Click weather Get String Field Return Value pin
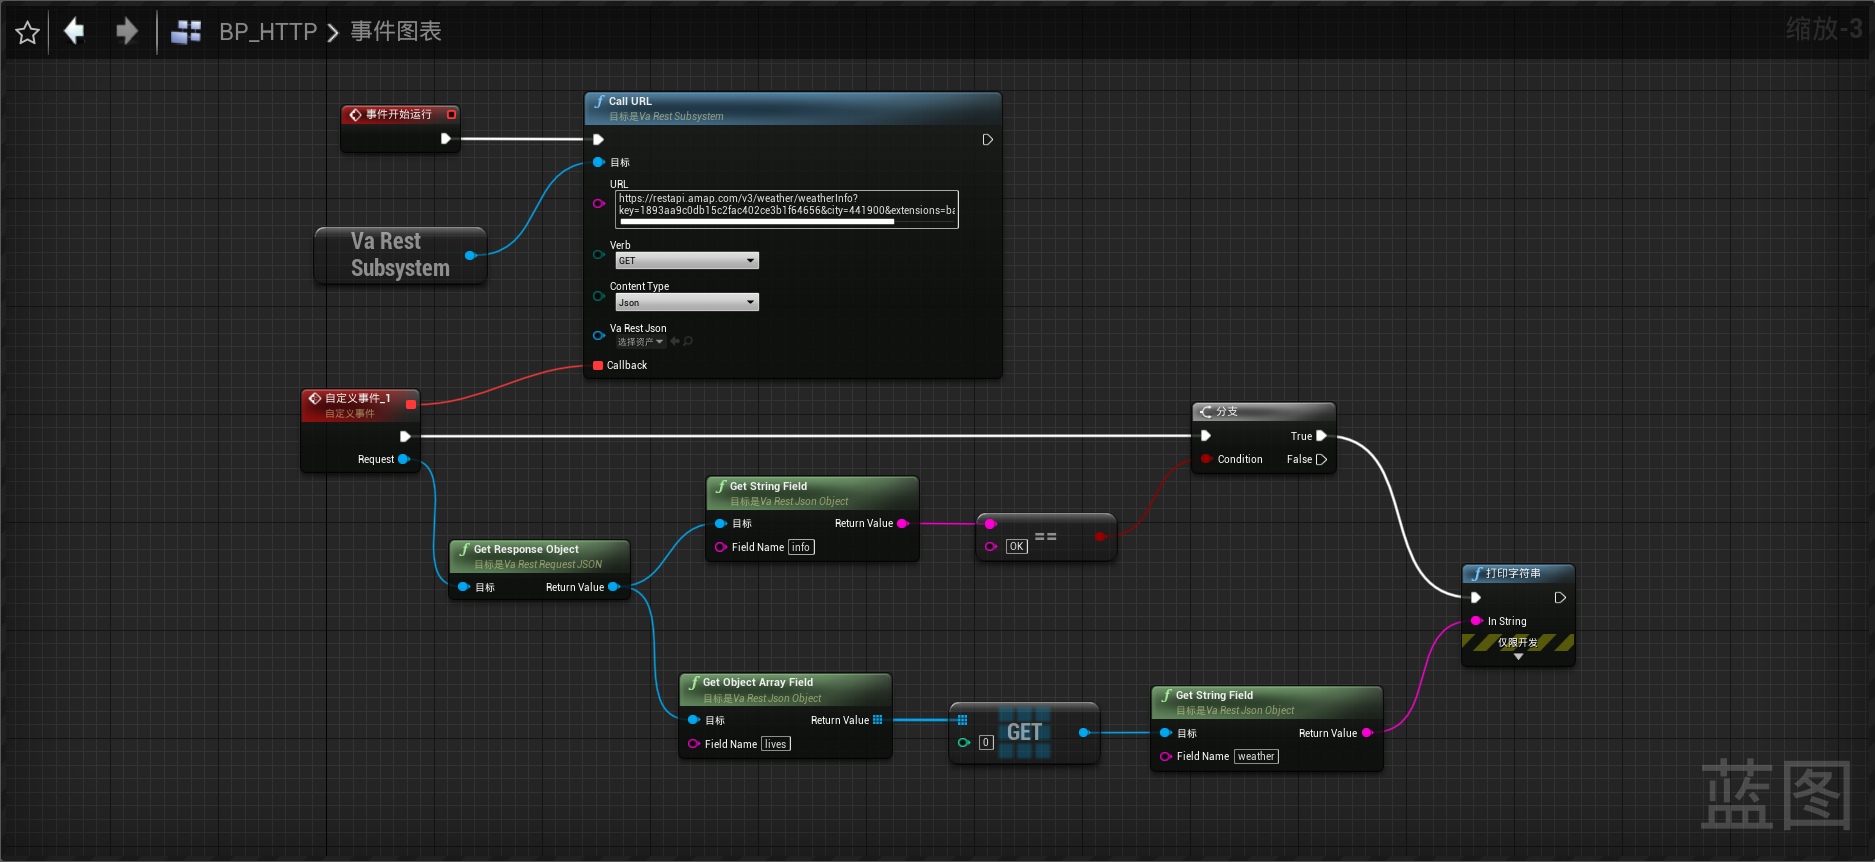Image resolution: width=1875 pixels, height=862 pixels. 1367,733
